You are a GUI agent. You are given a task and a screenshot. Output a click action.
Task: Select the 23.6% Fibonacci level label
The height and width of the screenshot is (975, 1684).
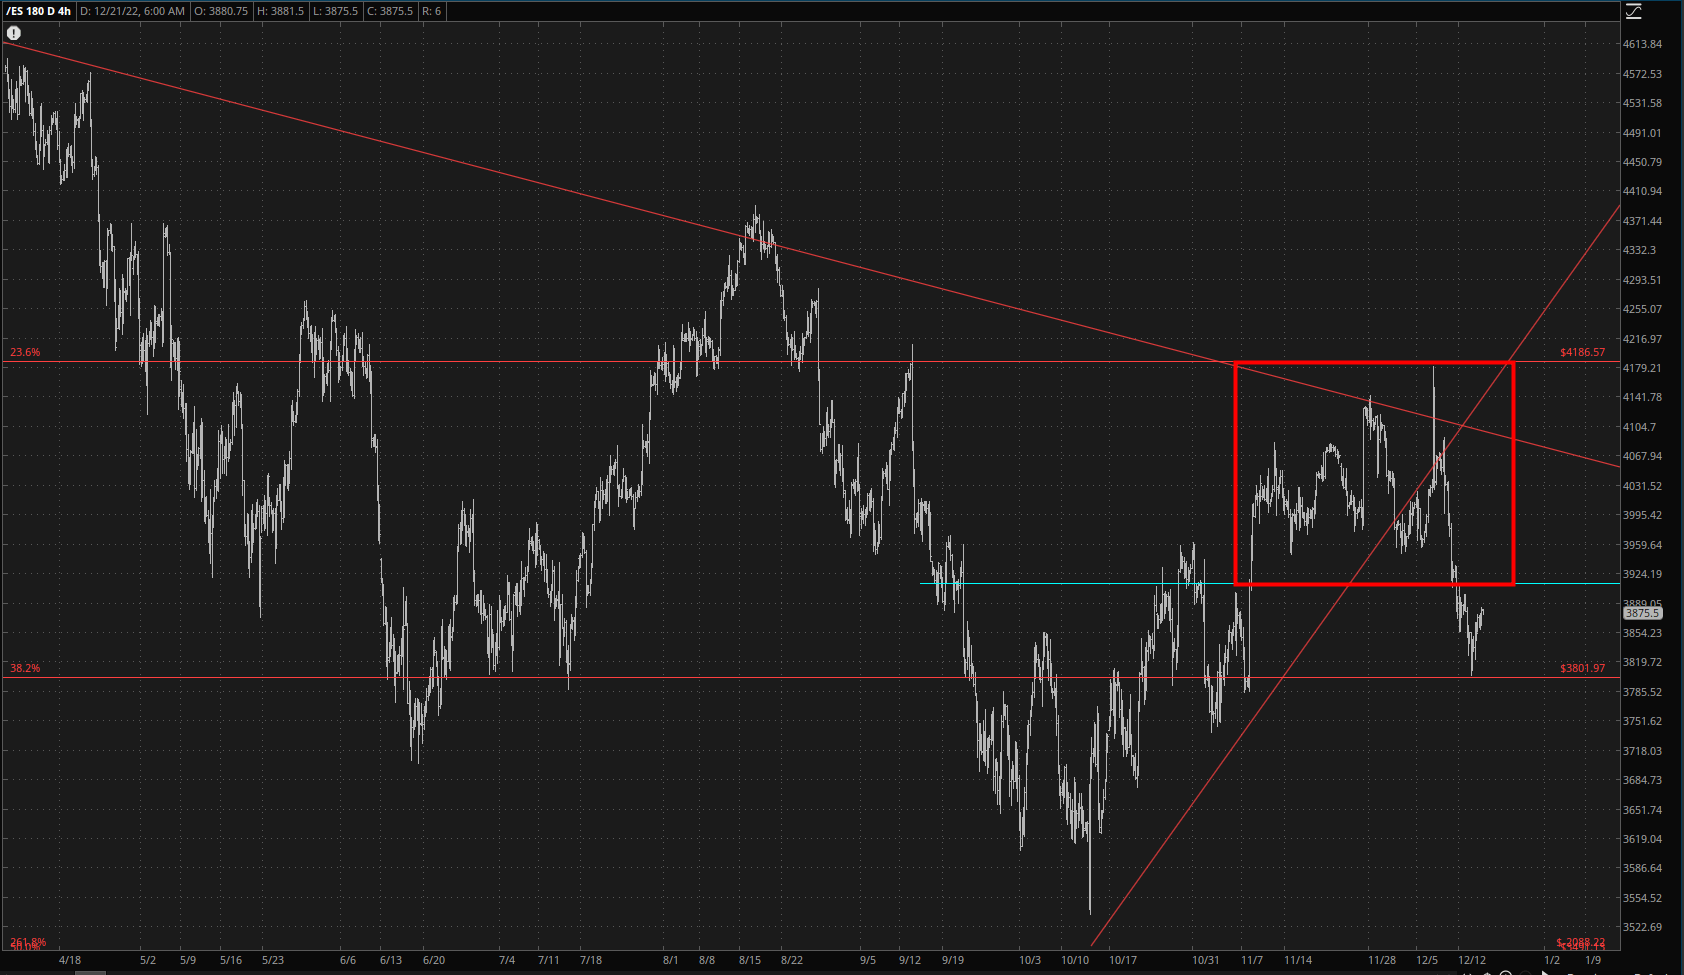pyautogui.click(x=25, y=352)
